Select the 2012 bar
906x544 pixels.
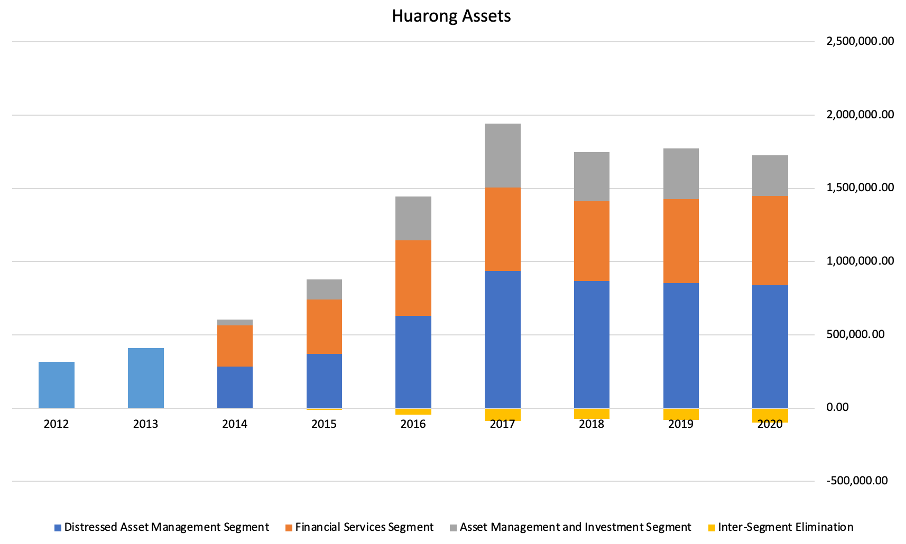(57, 385)
